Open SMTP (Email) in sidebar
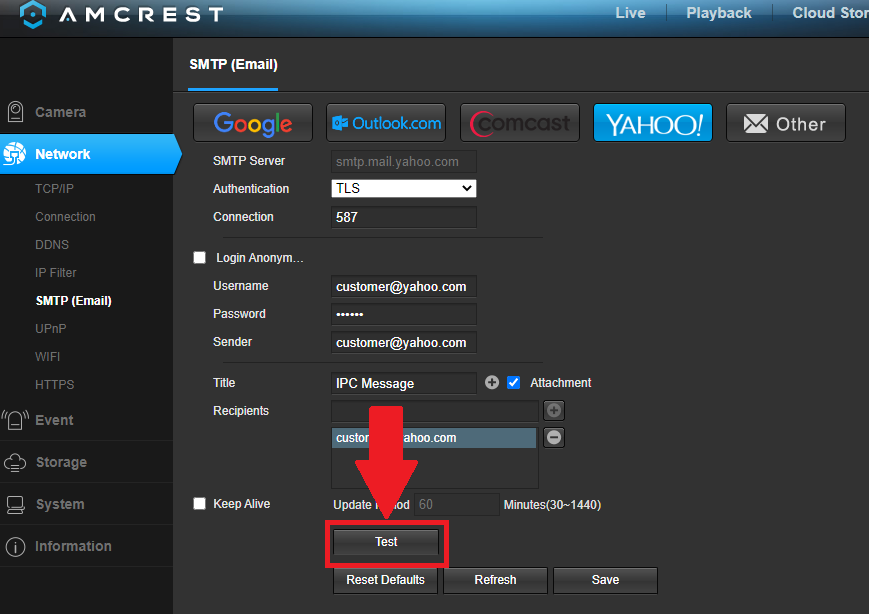 tap(74, 301)
